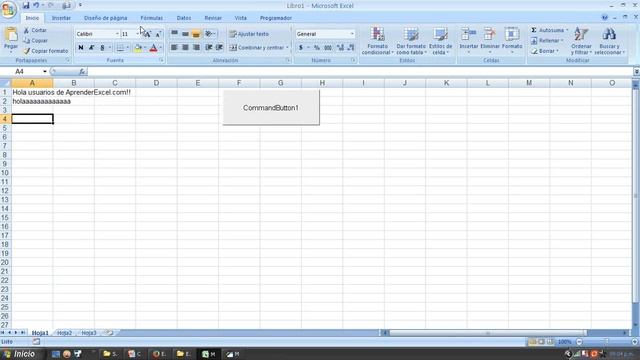Open Diseño de página tab
Image resolution: width=640 pixels, height=360 pixels.
pos(105,18)
